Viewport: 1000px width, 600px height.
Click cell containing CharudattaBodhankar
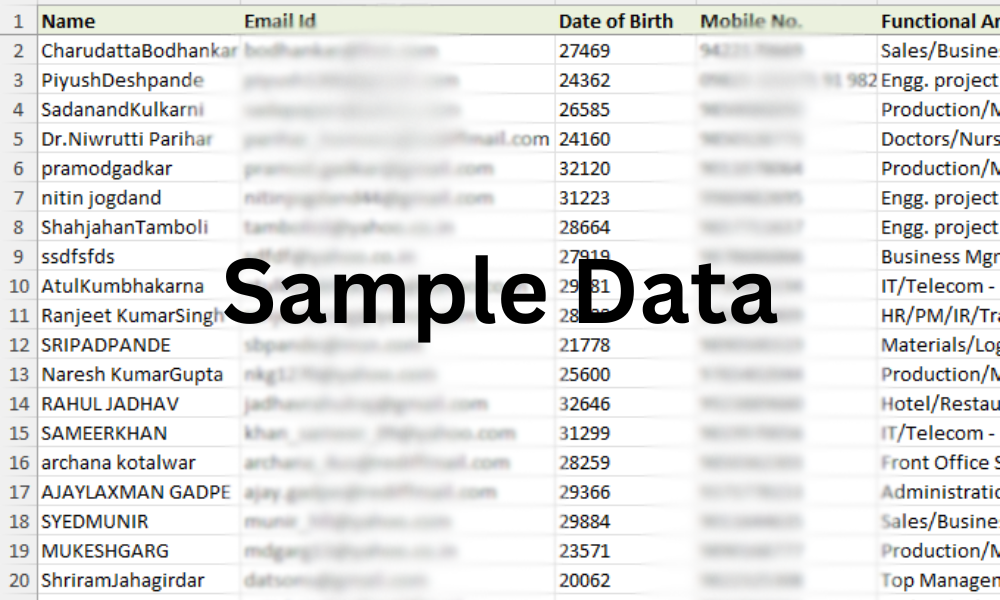pos(138,50)
